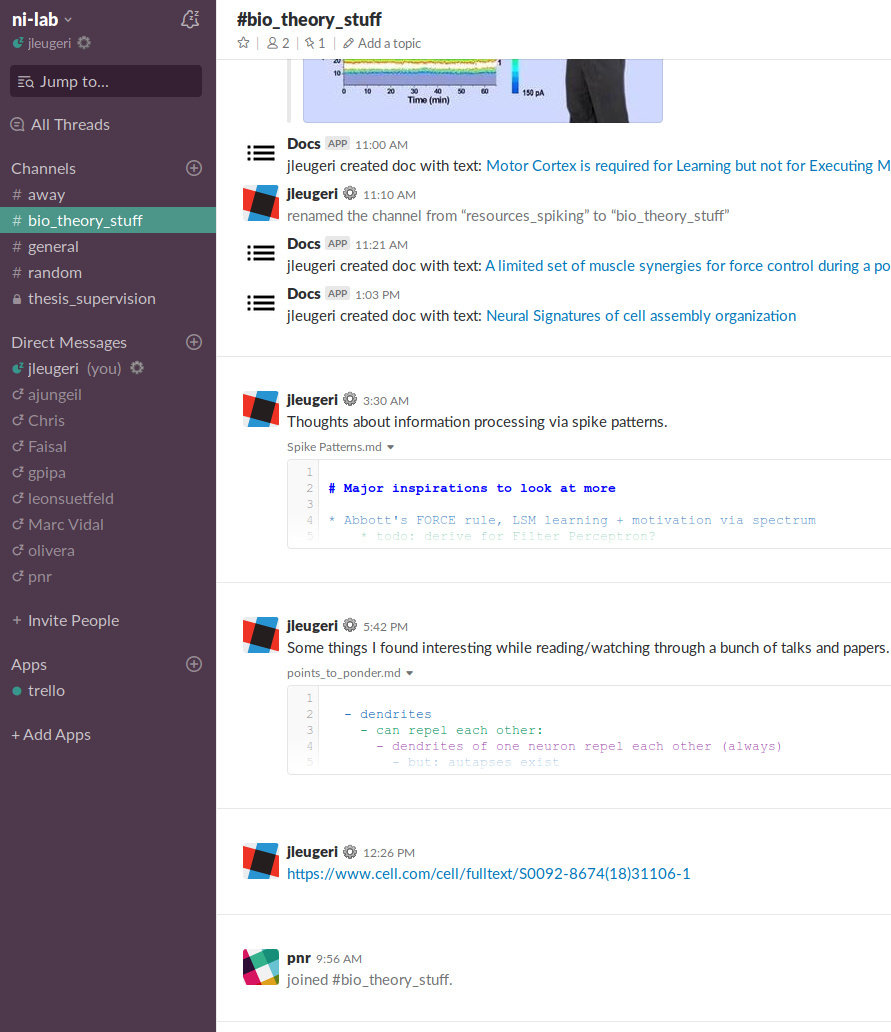The height and width of the screenshot is (1032, 891).
Task: Browse apps with plus icon beside Apps
Action: point(193,663)
